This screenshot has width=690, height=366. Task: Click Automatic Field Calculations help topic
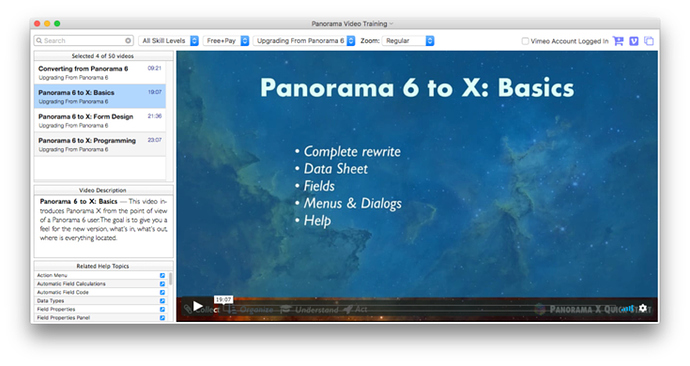[71, 284]
